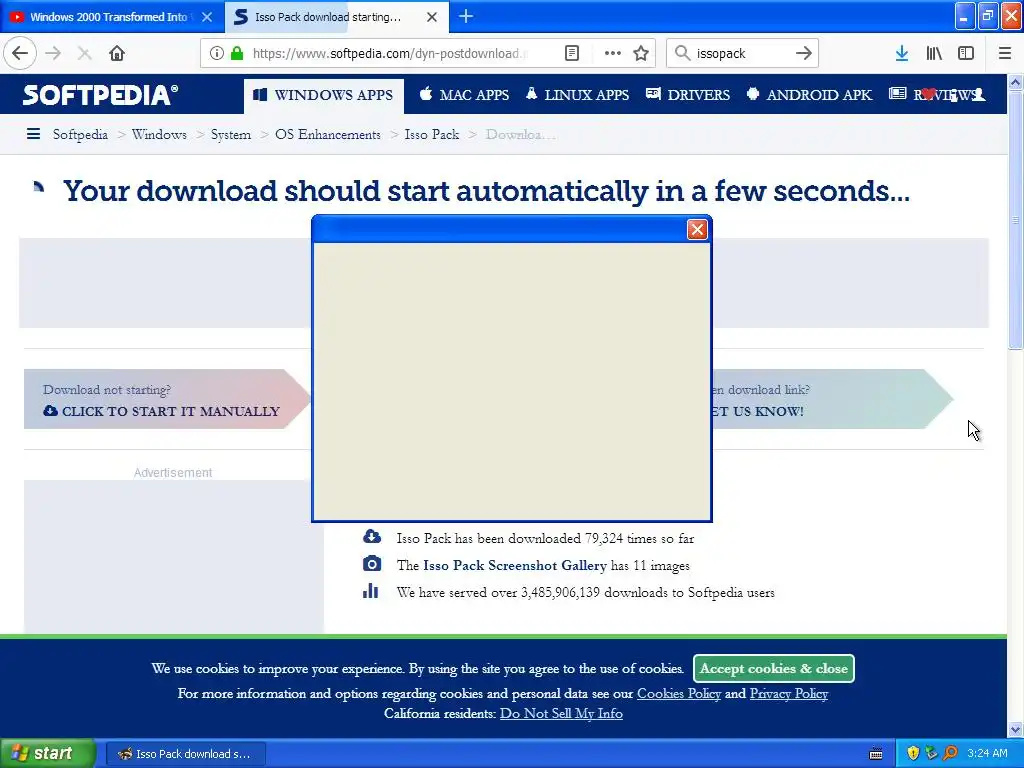Go to the Softpedia breadcrumb link
Viewport: 1024px width, 768px height.
point(80,135)
